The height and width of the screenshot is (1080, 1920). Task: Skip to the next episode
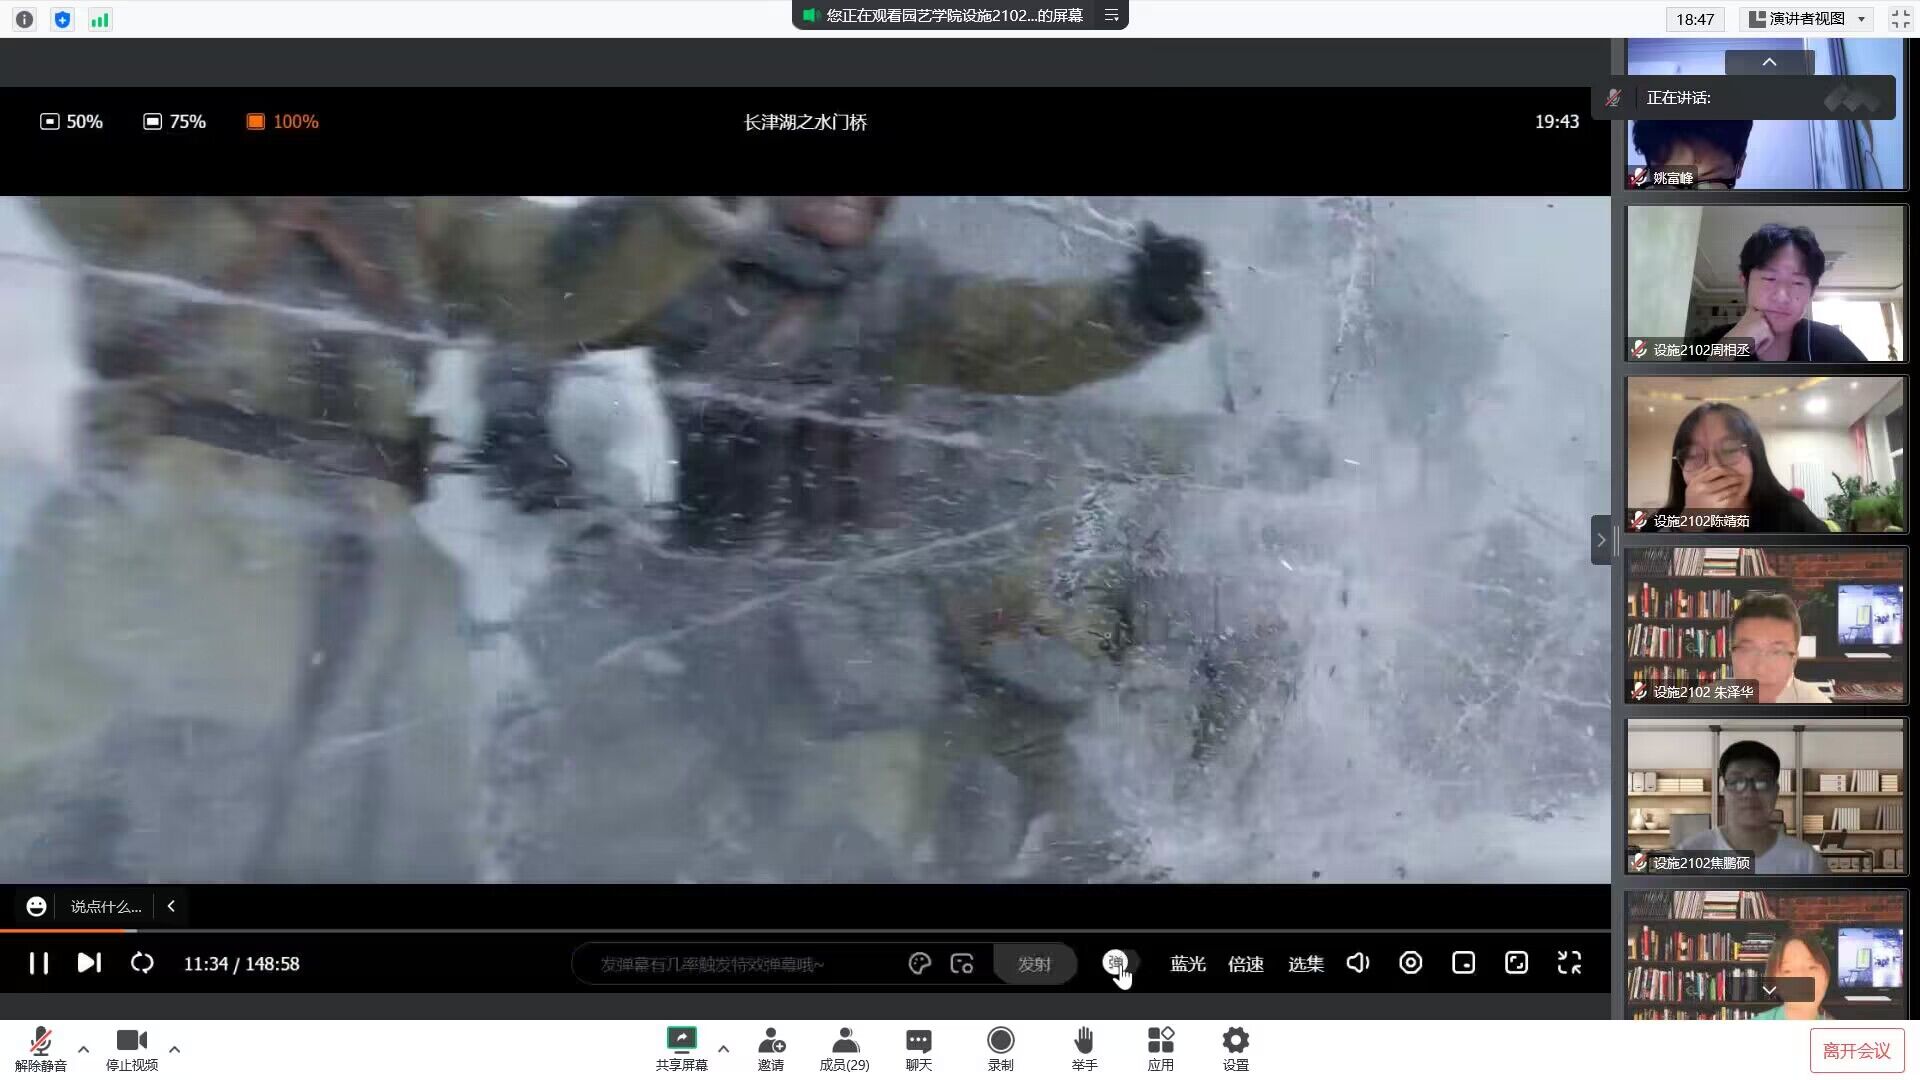tap(89, 963)
